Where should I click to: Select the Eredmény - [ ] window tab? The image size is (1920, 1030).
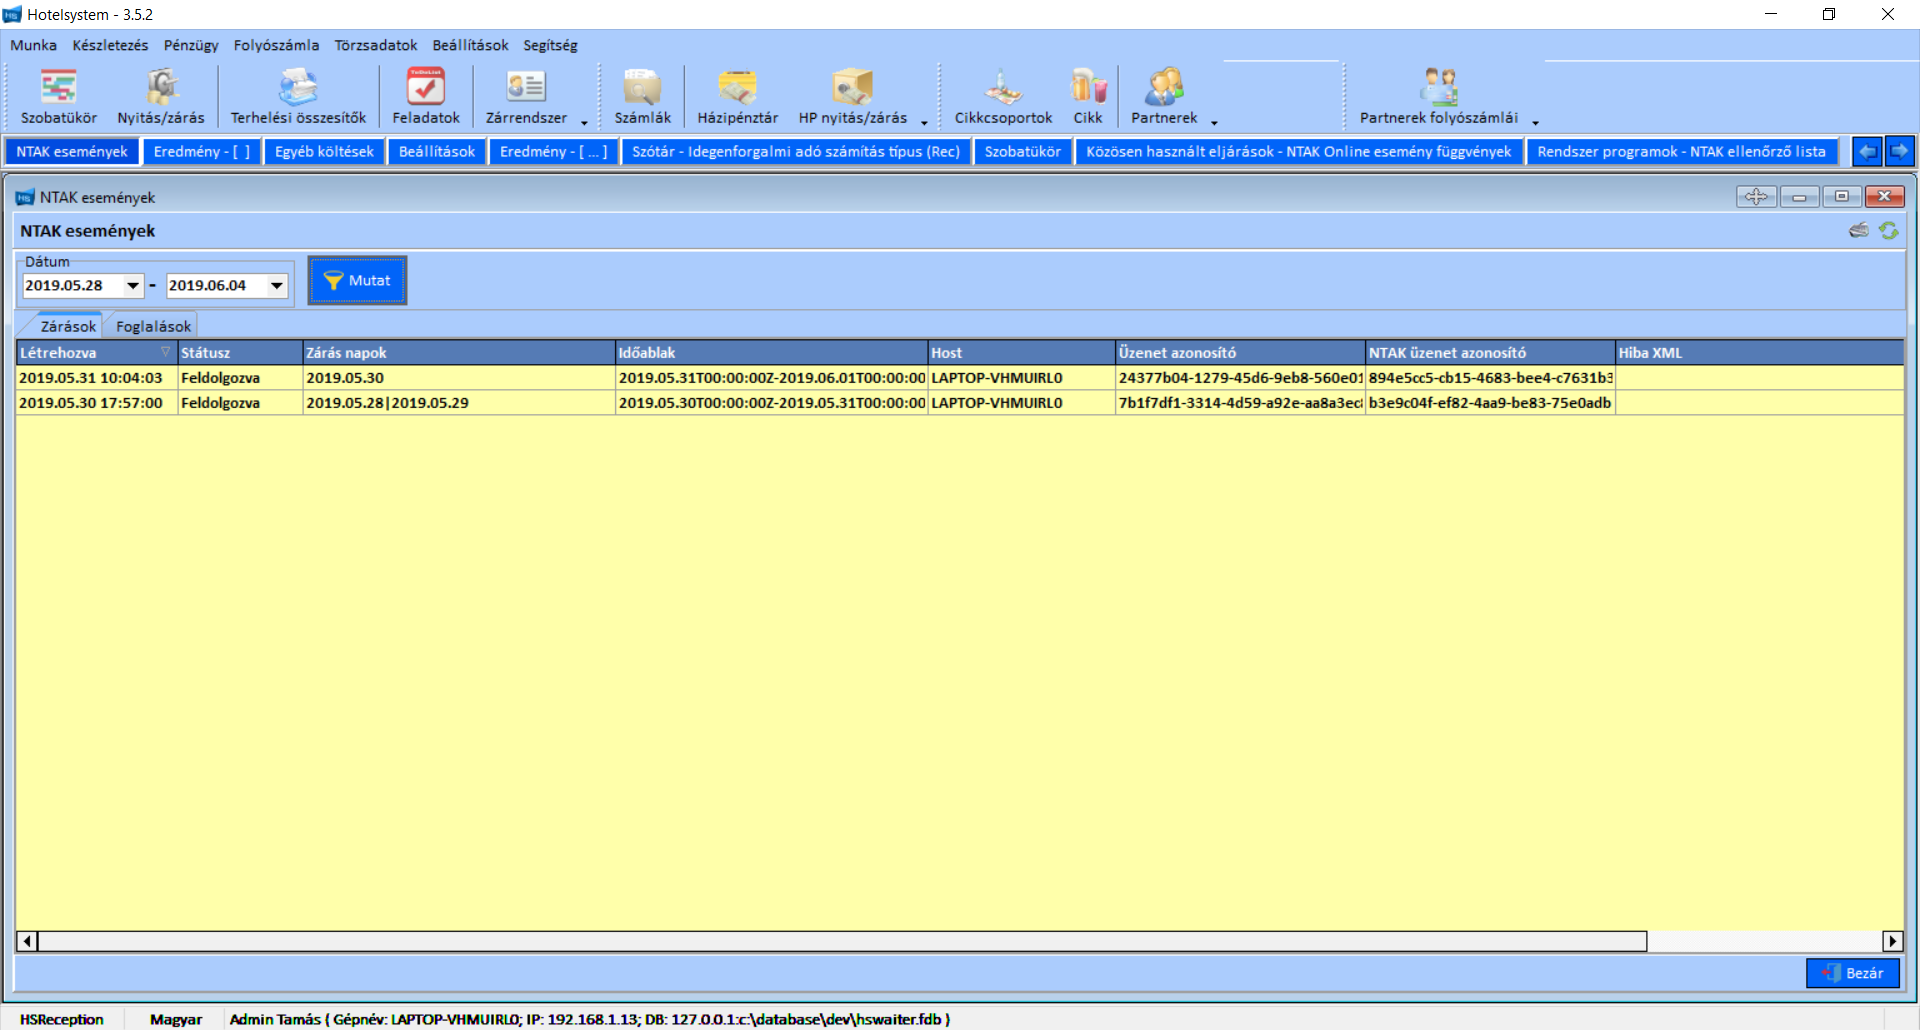(202, 152)
